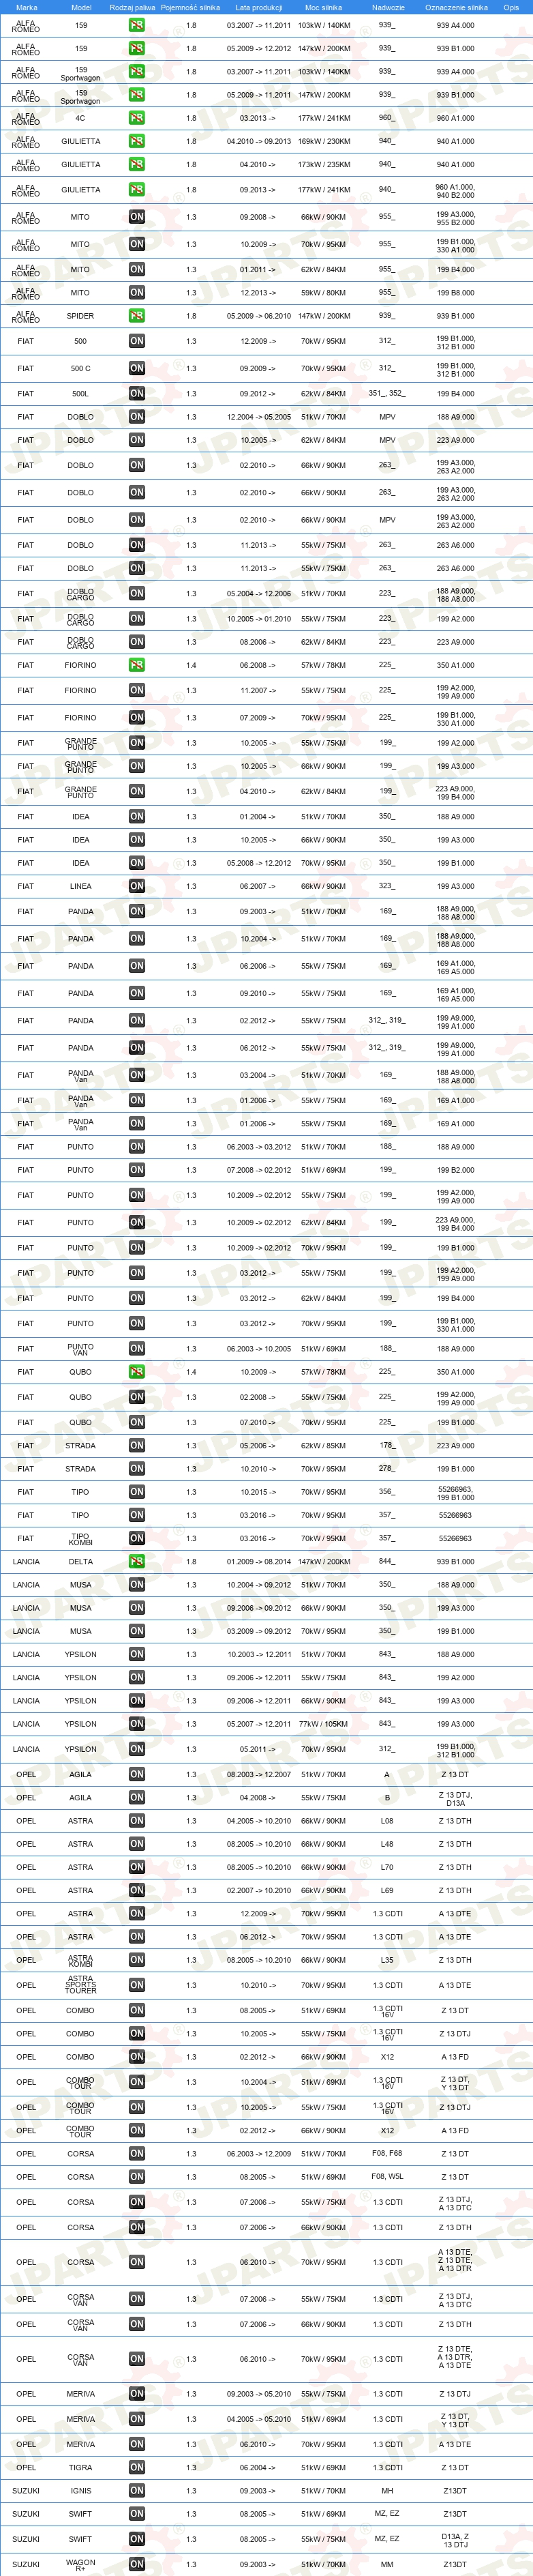The image size is (533, 2576).
Task: Click the ON icon for Lancia Ypsilon 77kW
Action: (137, 1724)
